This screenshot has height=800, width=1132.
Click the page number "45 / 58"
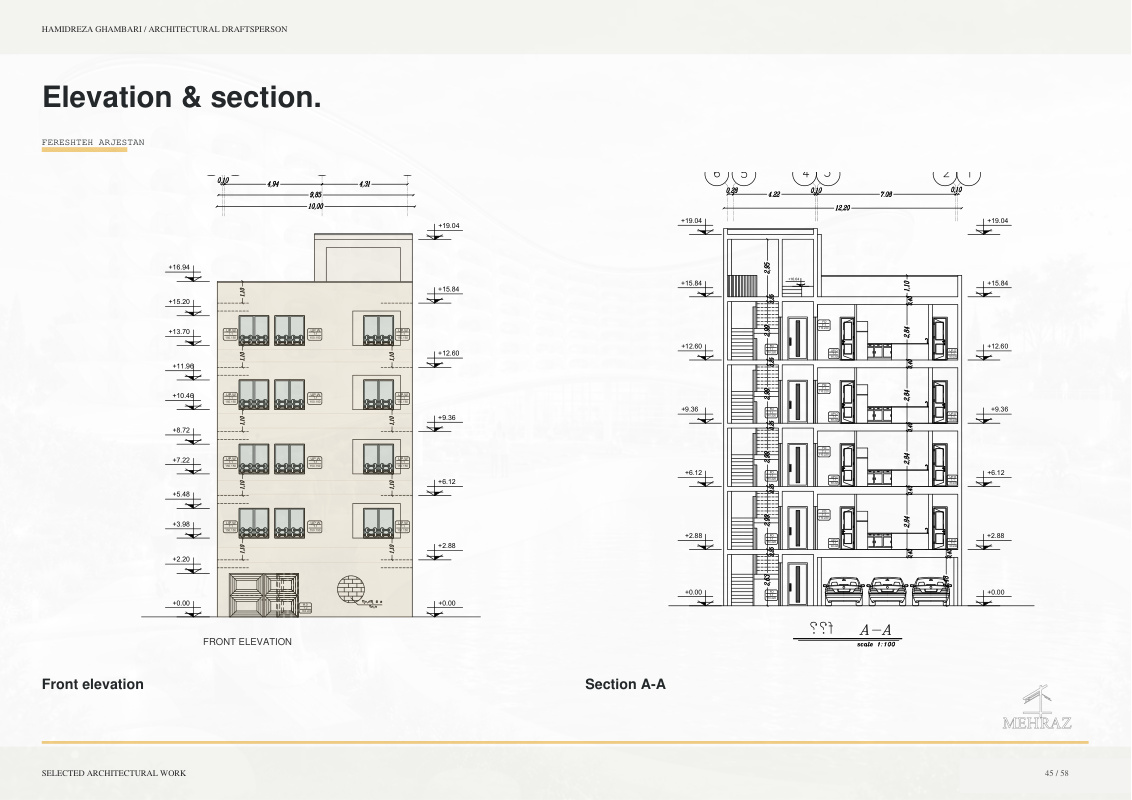[1056, 773]
